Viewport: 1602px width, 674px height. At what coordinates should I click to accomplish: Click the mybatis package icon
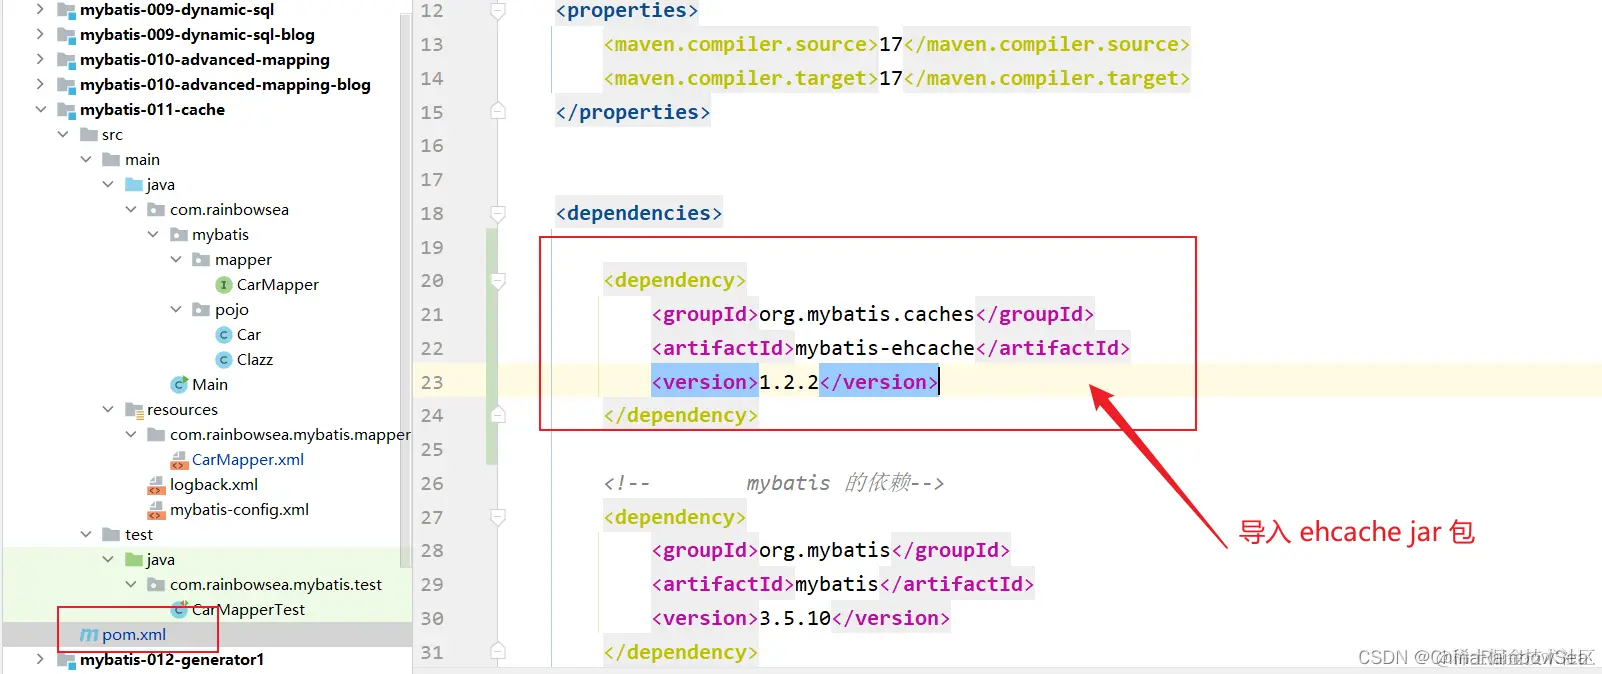(x=179, y=235)
